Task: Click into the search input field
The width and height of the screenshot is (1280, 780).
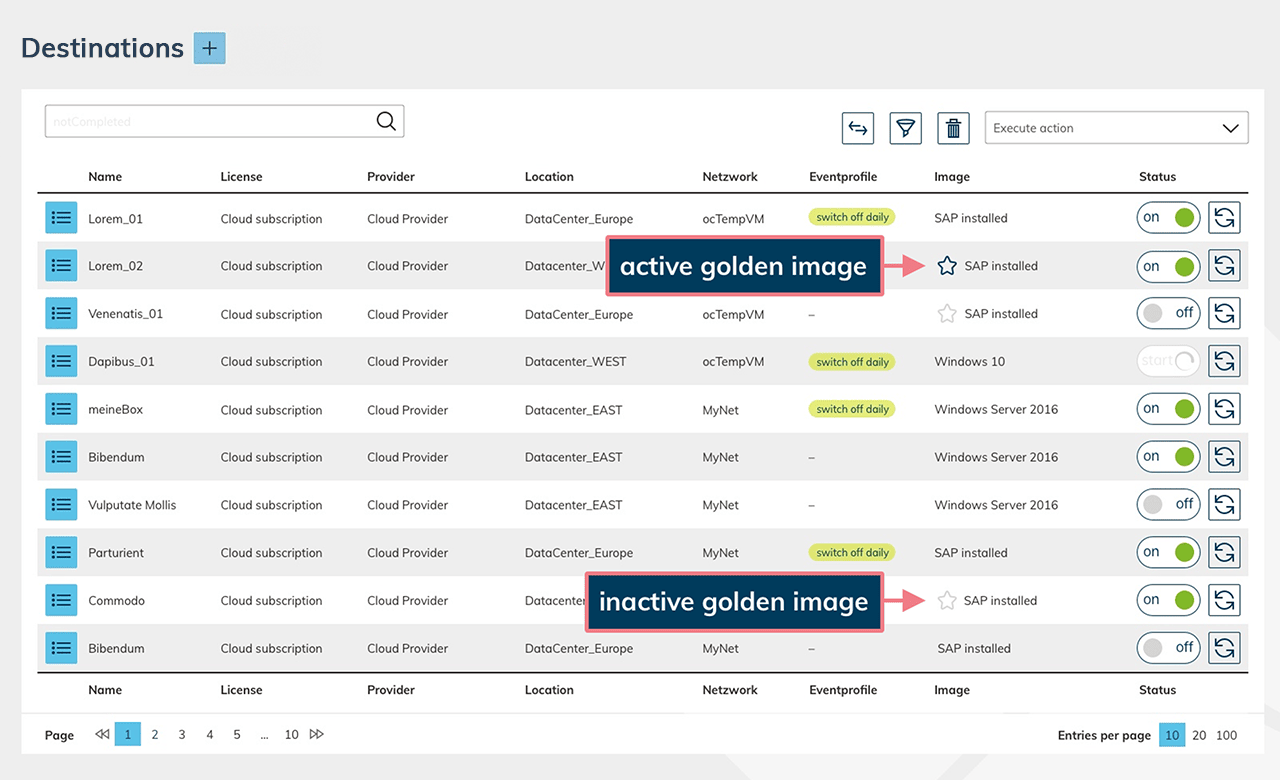Action: [x=210, y=121]
